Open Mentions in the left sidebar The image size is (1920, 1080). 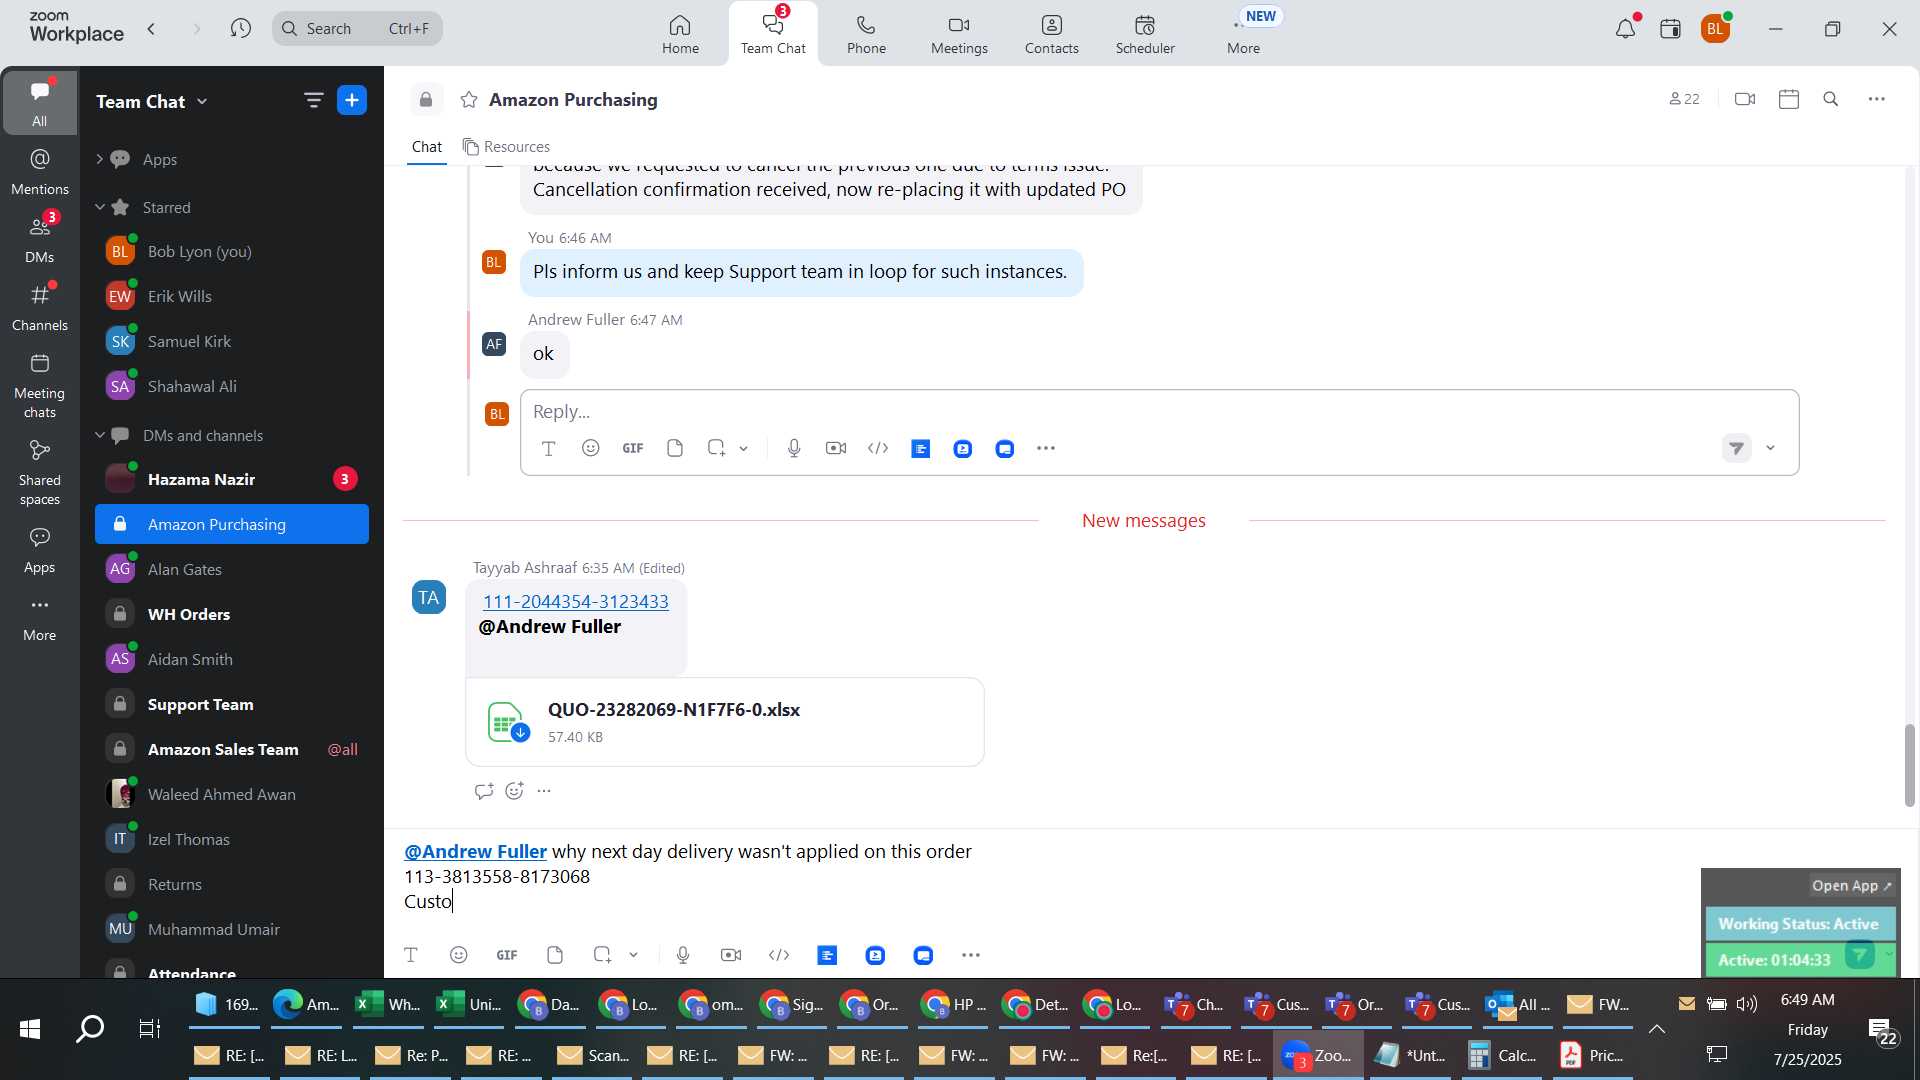(x=39, y=171)
